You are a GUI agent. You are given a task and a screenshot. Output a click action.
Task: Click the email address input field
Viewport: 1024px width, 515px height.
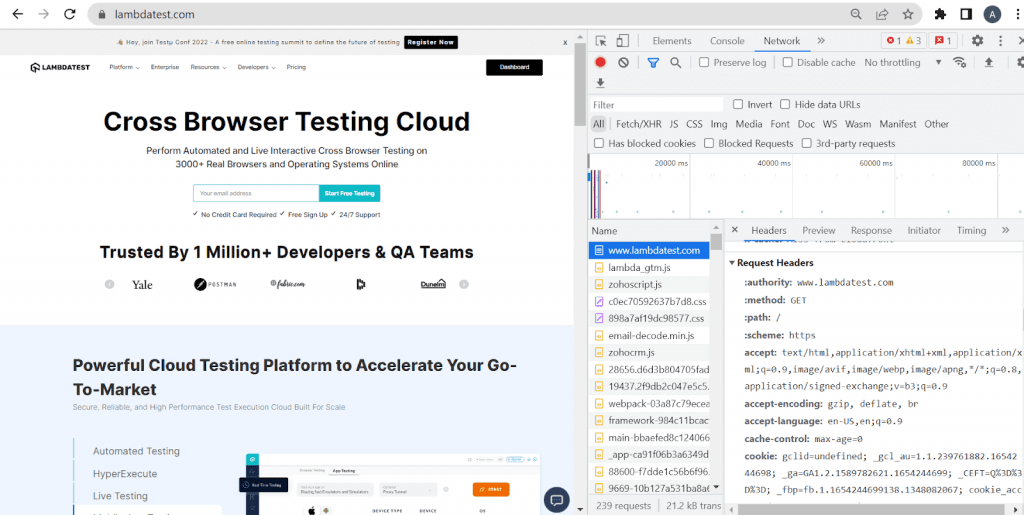pos(255,193)
